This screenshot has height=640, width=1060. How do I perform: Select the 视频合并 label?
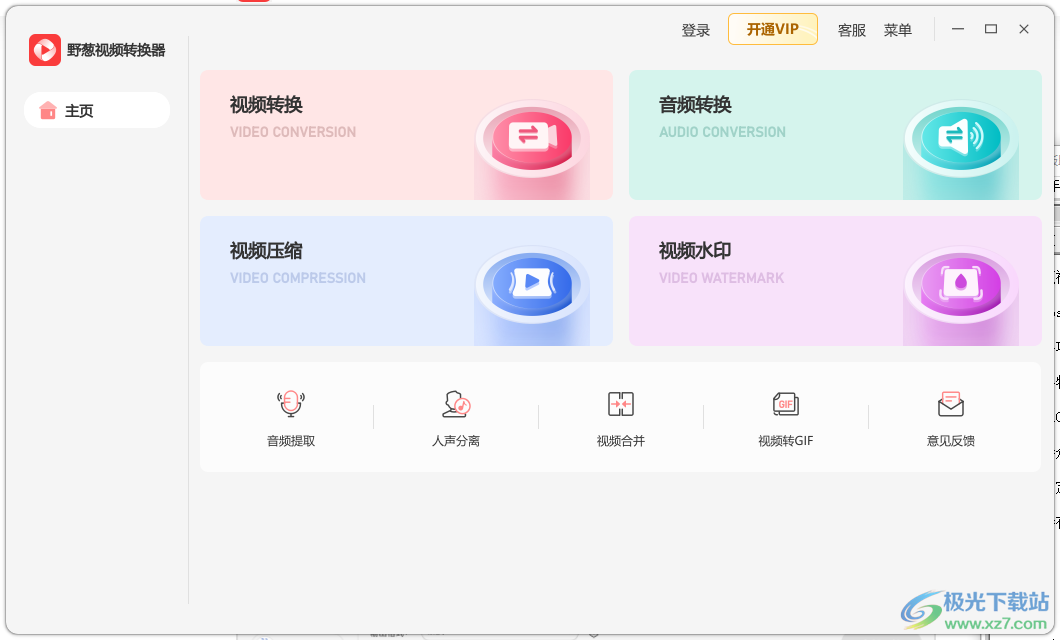tap(621, 441)
